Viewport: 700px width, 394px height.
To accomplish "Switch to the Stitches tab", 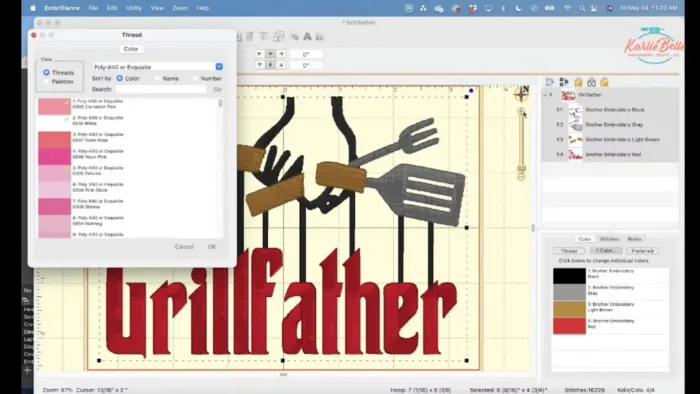I will pyautogui.click(x=609, y=239).
